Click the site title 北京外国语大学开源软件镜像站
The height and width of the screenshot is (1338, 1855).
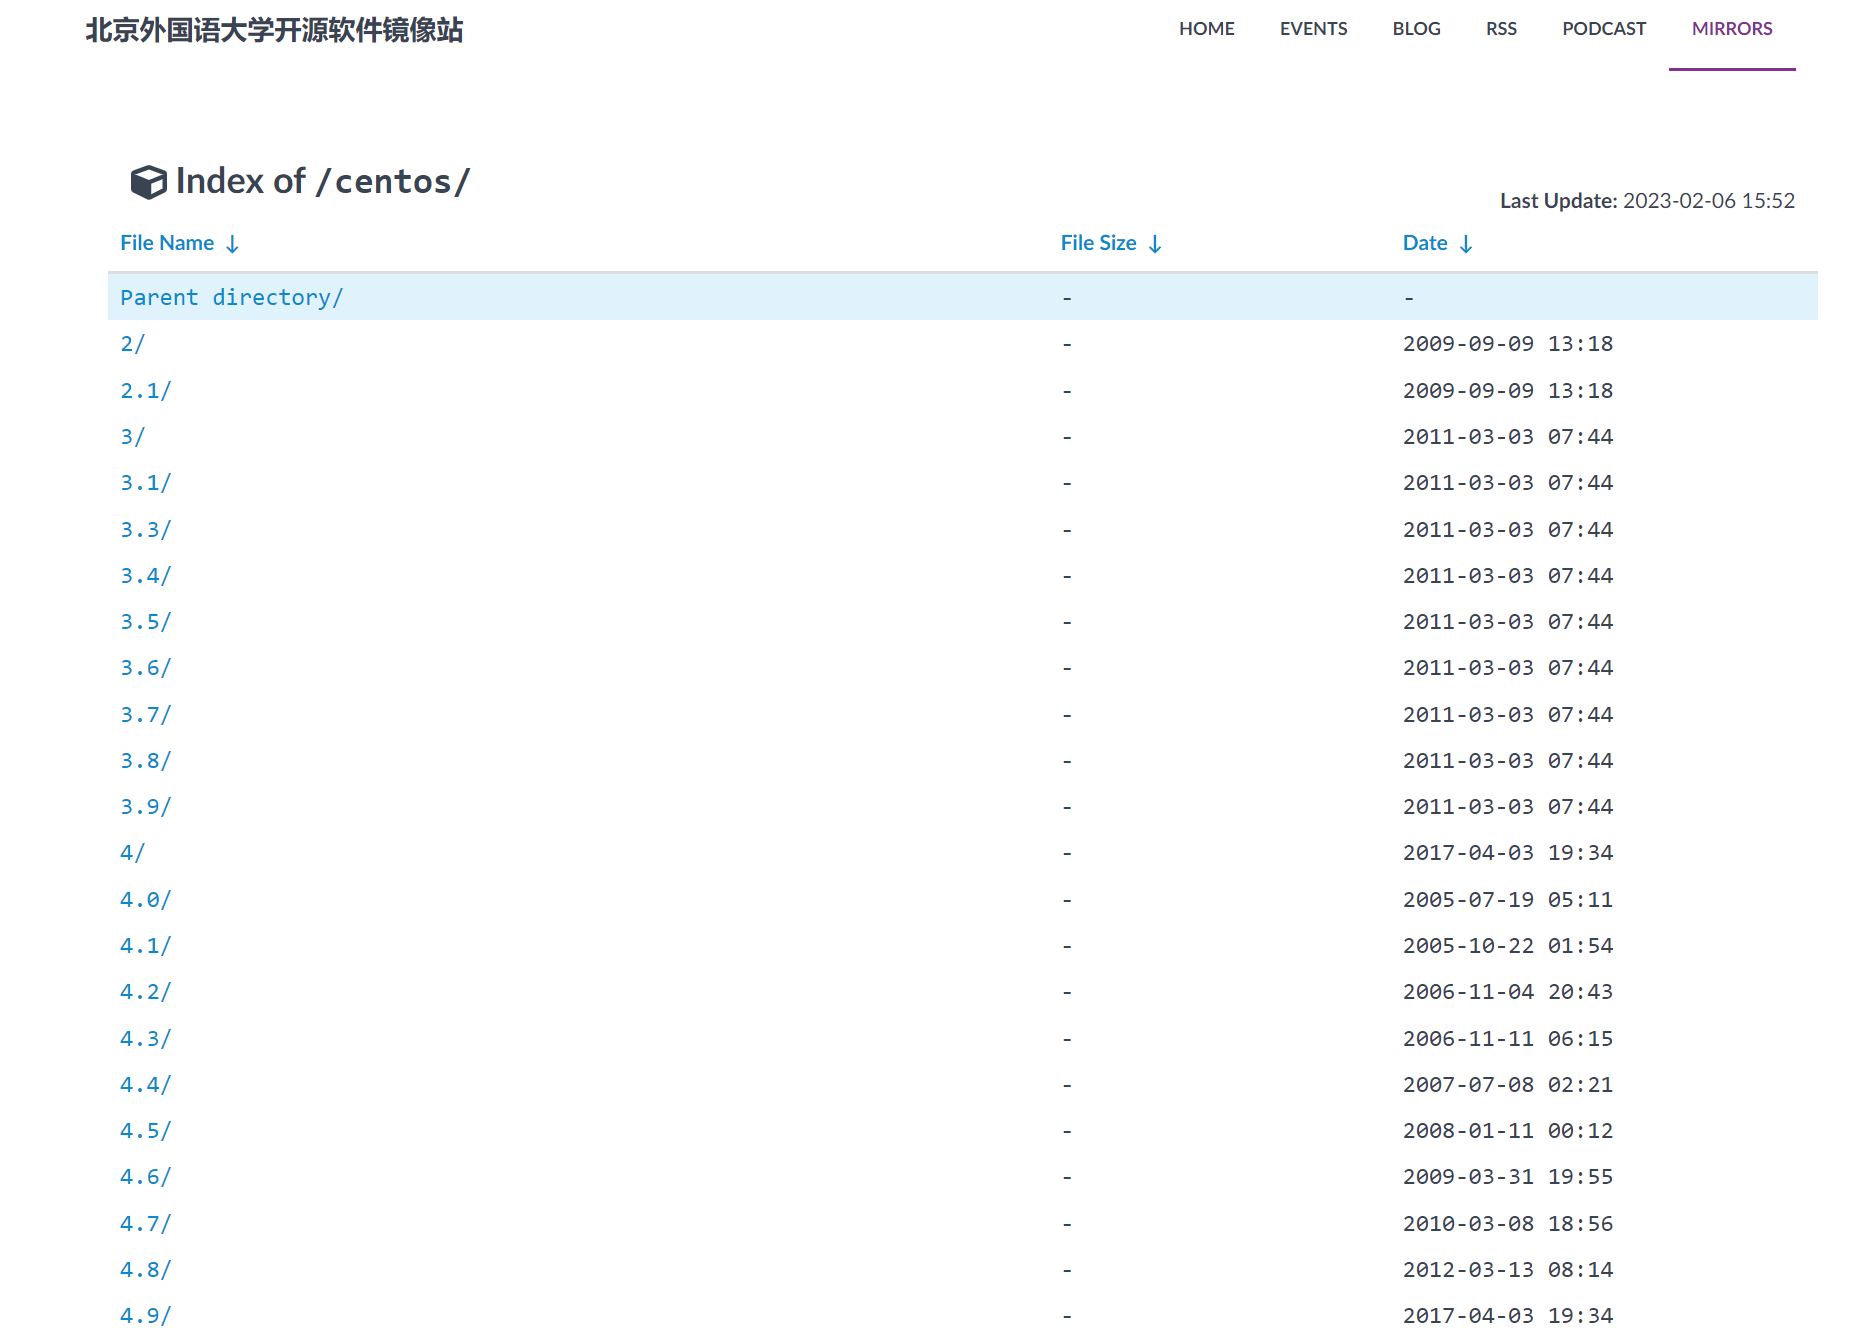coord(274,30)
